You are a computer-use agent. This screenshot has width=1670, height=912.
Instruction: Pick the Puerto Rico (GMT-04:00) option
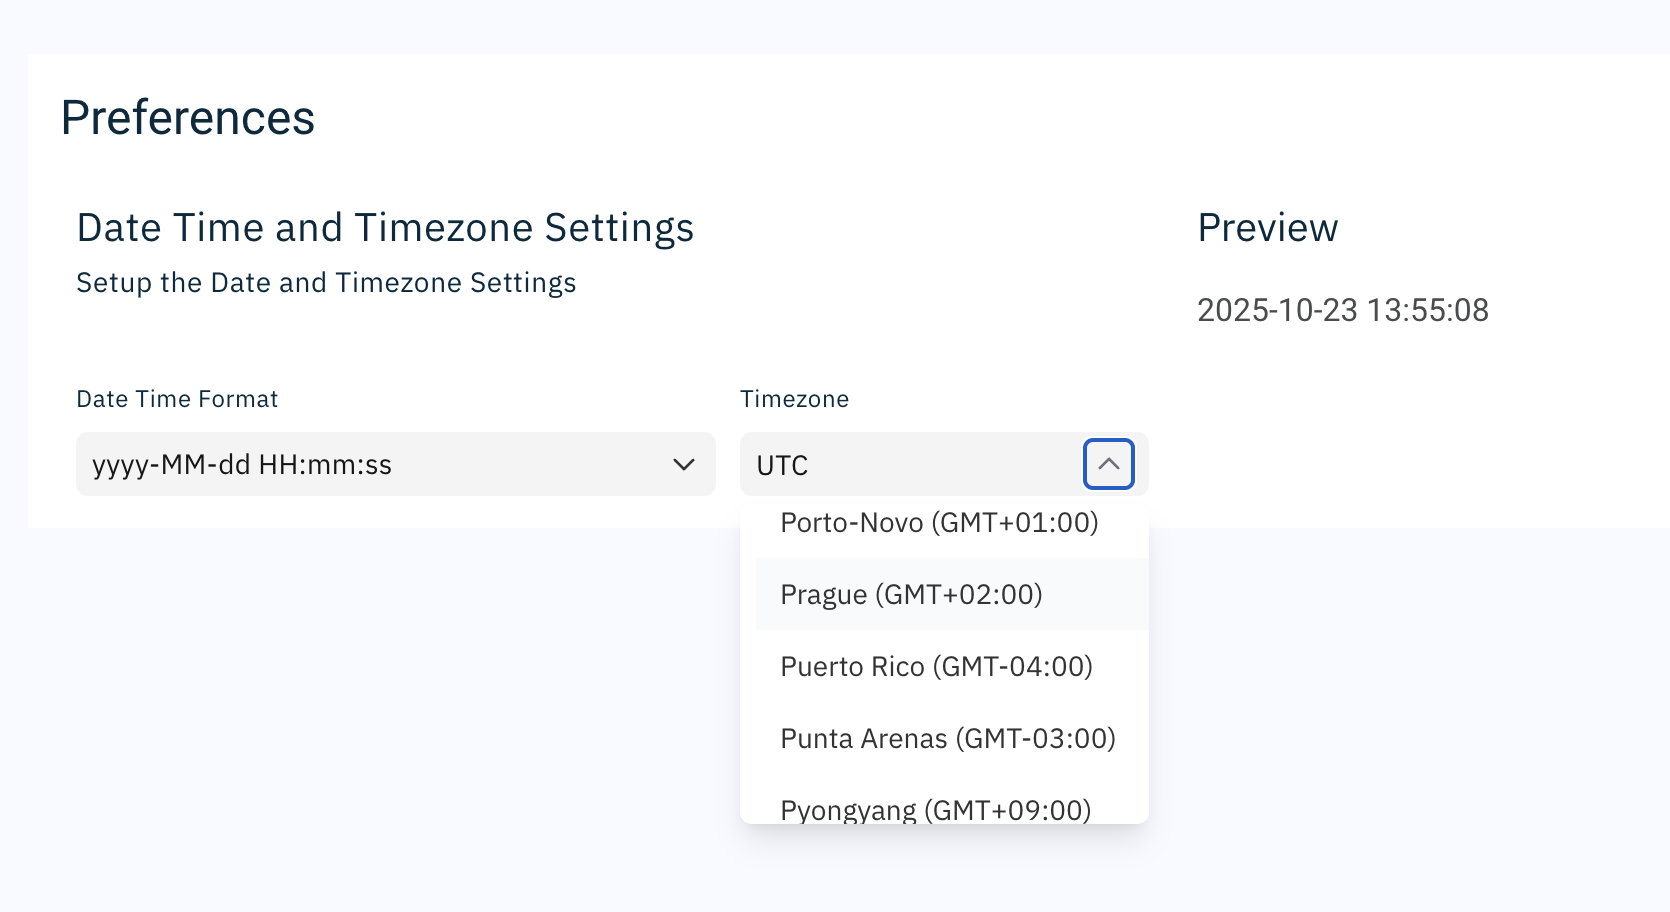(936, 667)
